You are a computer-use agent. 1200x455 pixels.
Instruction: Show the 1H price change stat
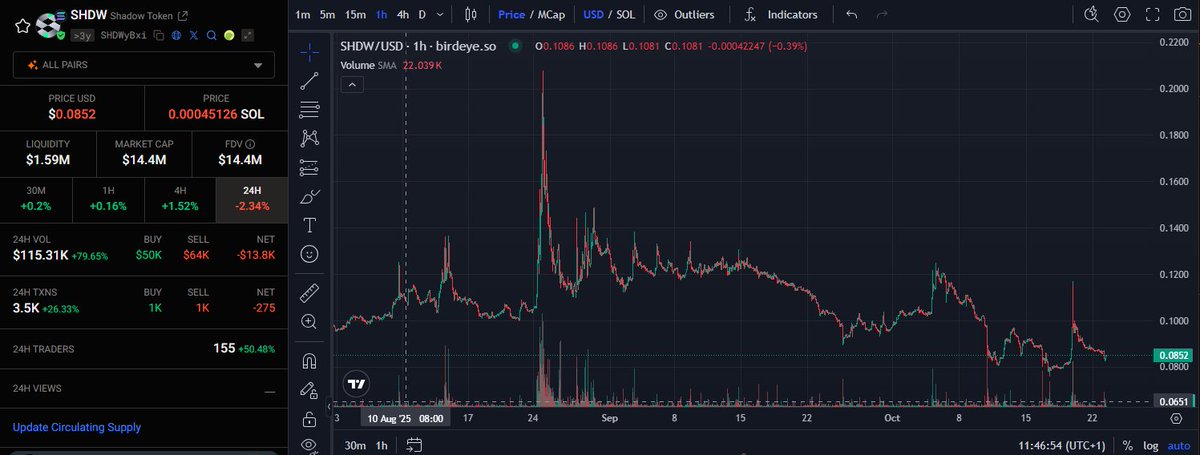[108, 200]
